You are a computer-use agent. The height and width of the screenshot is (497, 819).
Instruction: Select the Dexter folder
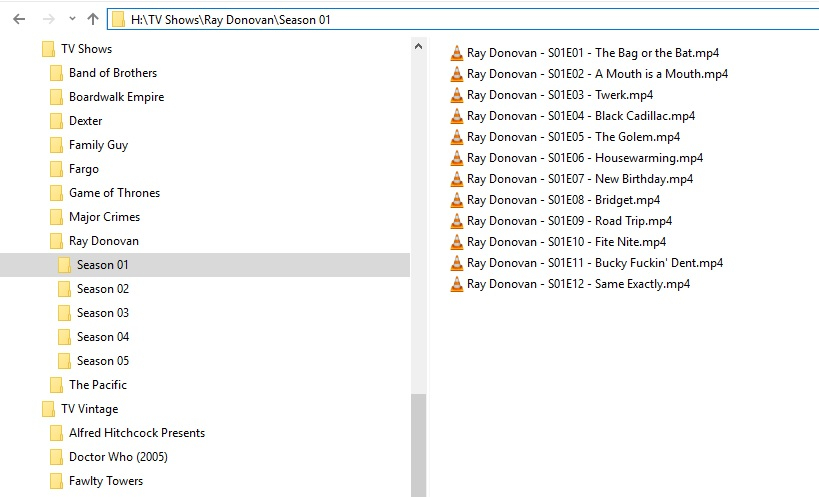tap(86, 121)
